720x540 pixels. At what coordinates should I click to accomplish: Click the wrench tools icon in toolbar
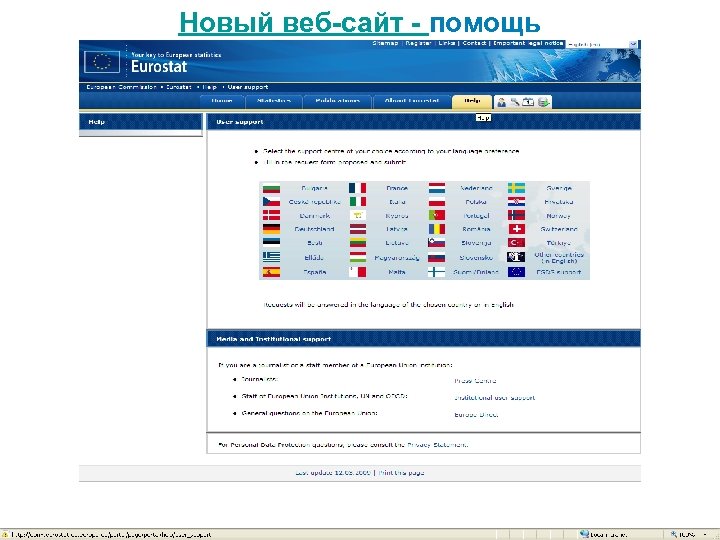tap(515, 102)
